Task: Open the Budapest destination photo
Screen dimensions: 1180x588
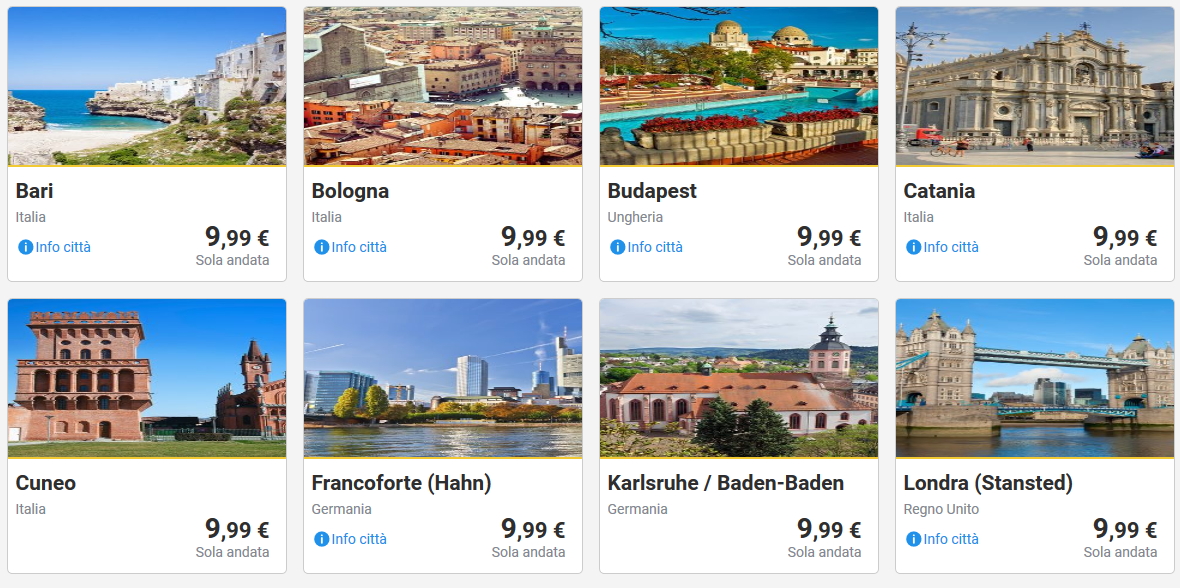Action: (739, 87)
